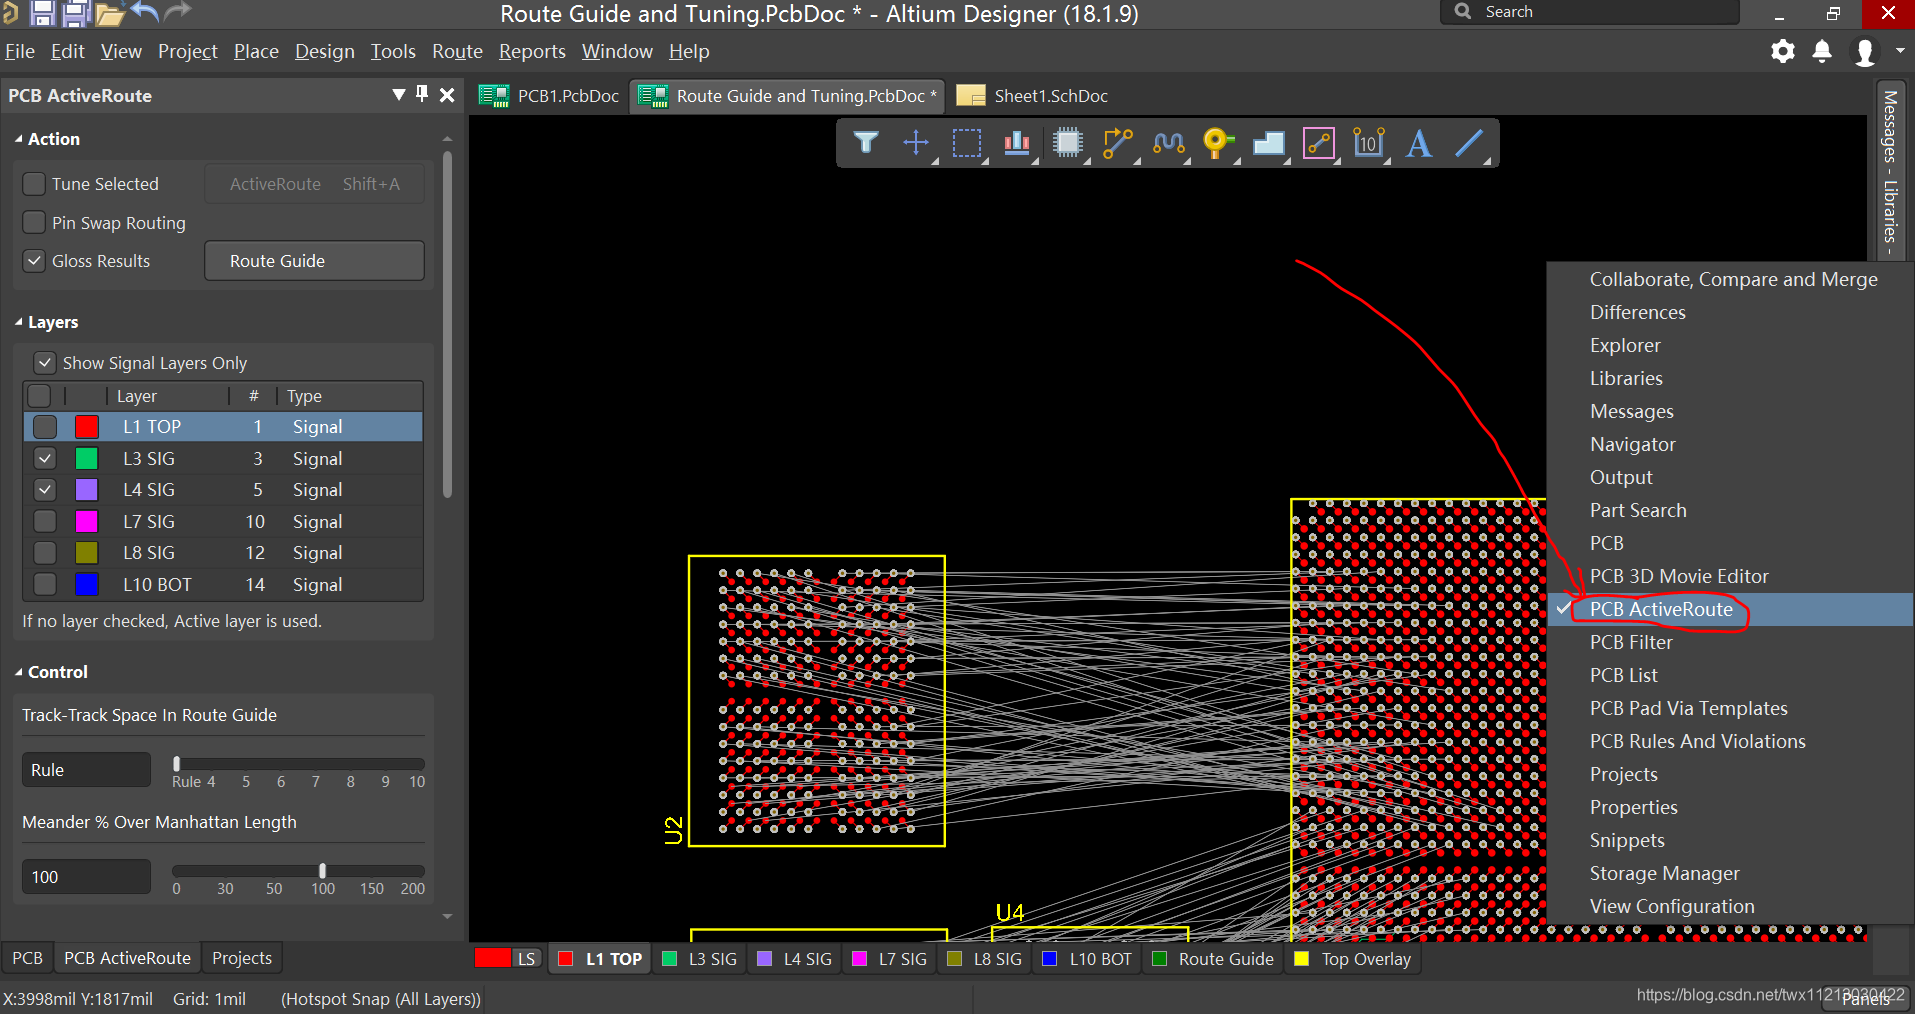Switch to the Sheet1.SchDoc tab

[1033, 96]
